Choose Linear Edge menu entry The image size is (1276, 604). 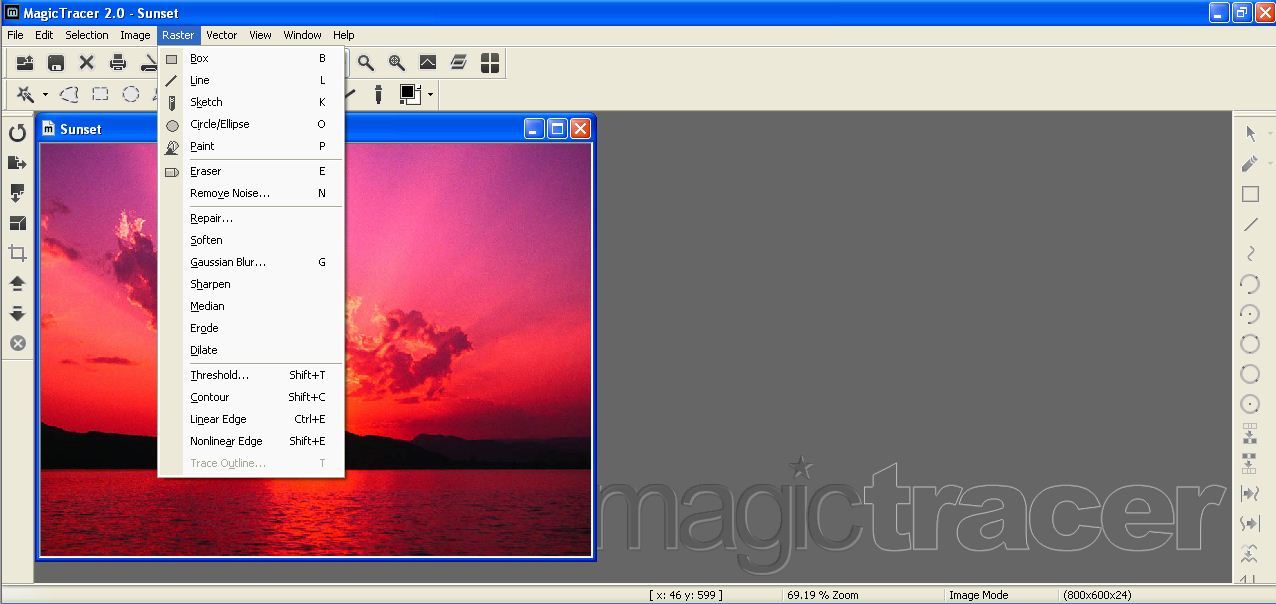(x=251, y=419)
